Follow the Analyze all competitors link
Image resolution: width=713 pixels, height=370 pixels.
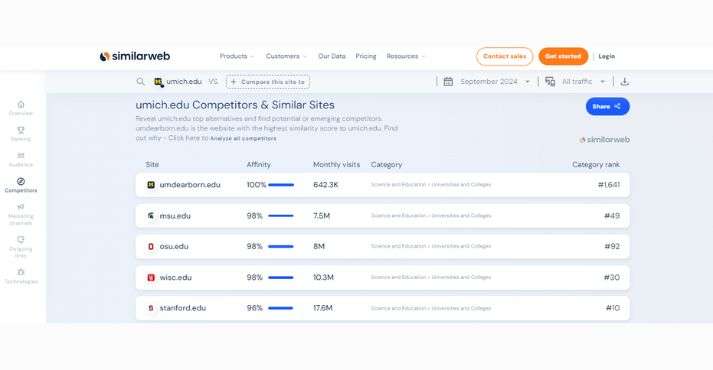243,138
